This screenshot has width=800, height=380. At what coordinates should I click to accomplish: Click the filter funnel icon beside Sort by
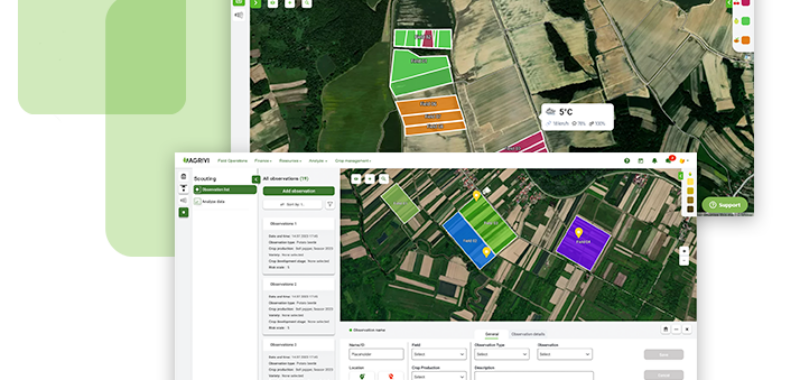coord(330,205)
